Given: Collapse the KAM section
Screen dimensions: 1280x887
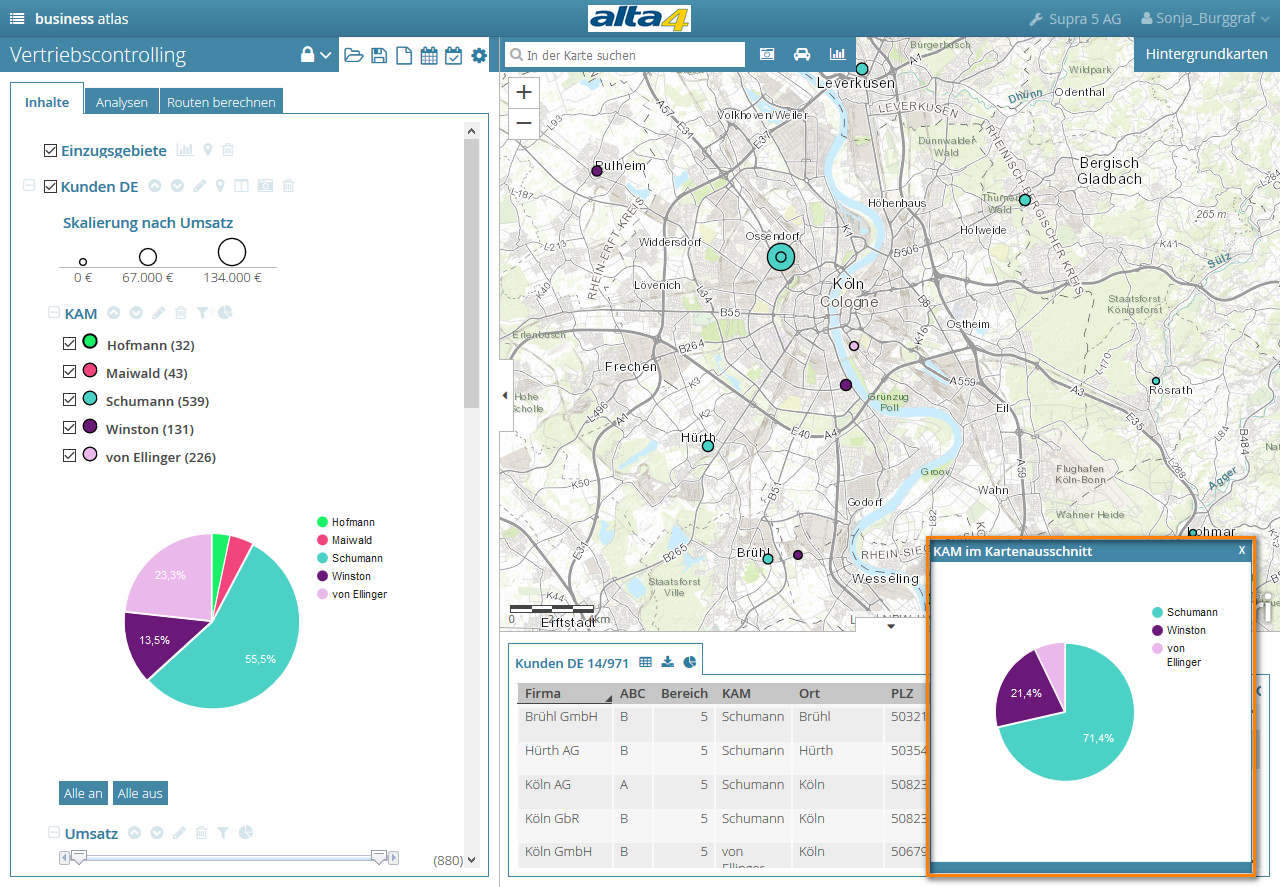Looking at the screenshot, I should click(54, 313).
